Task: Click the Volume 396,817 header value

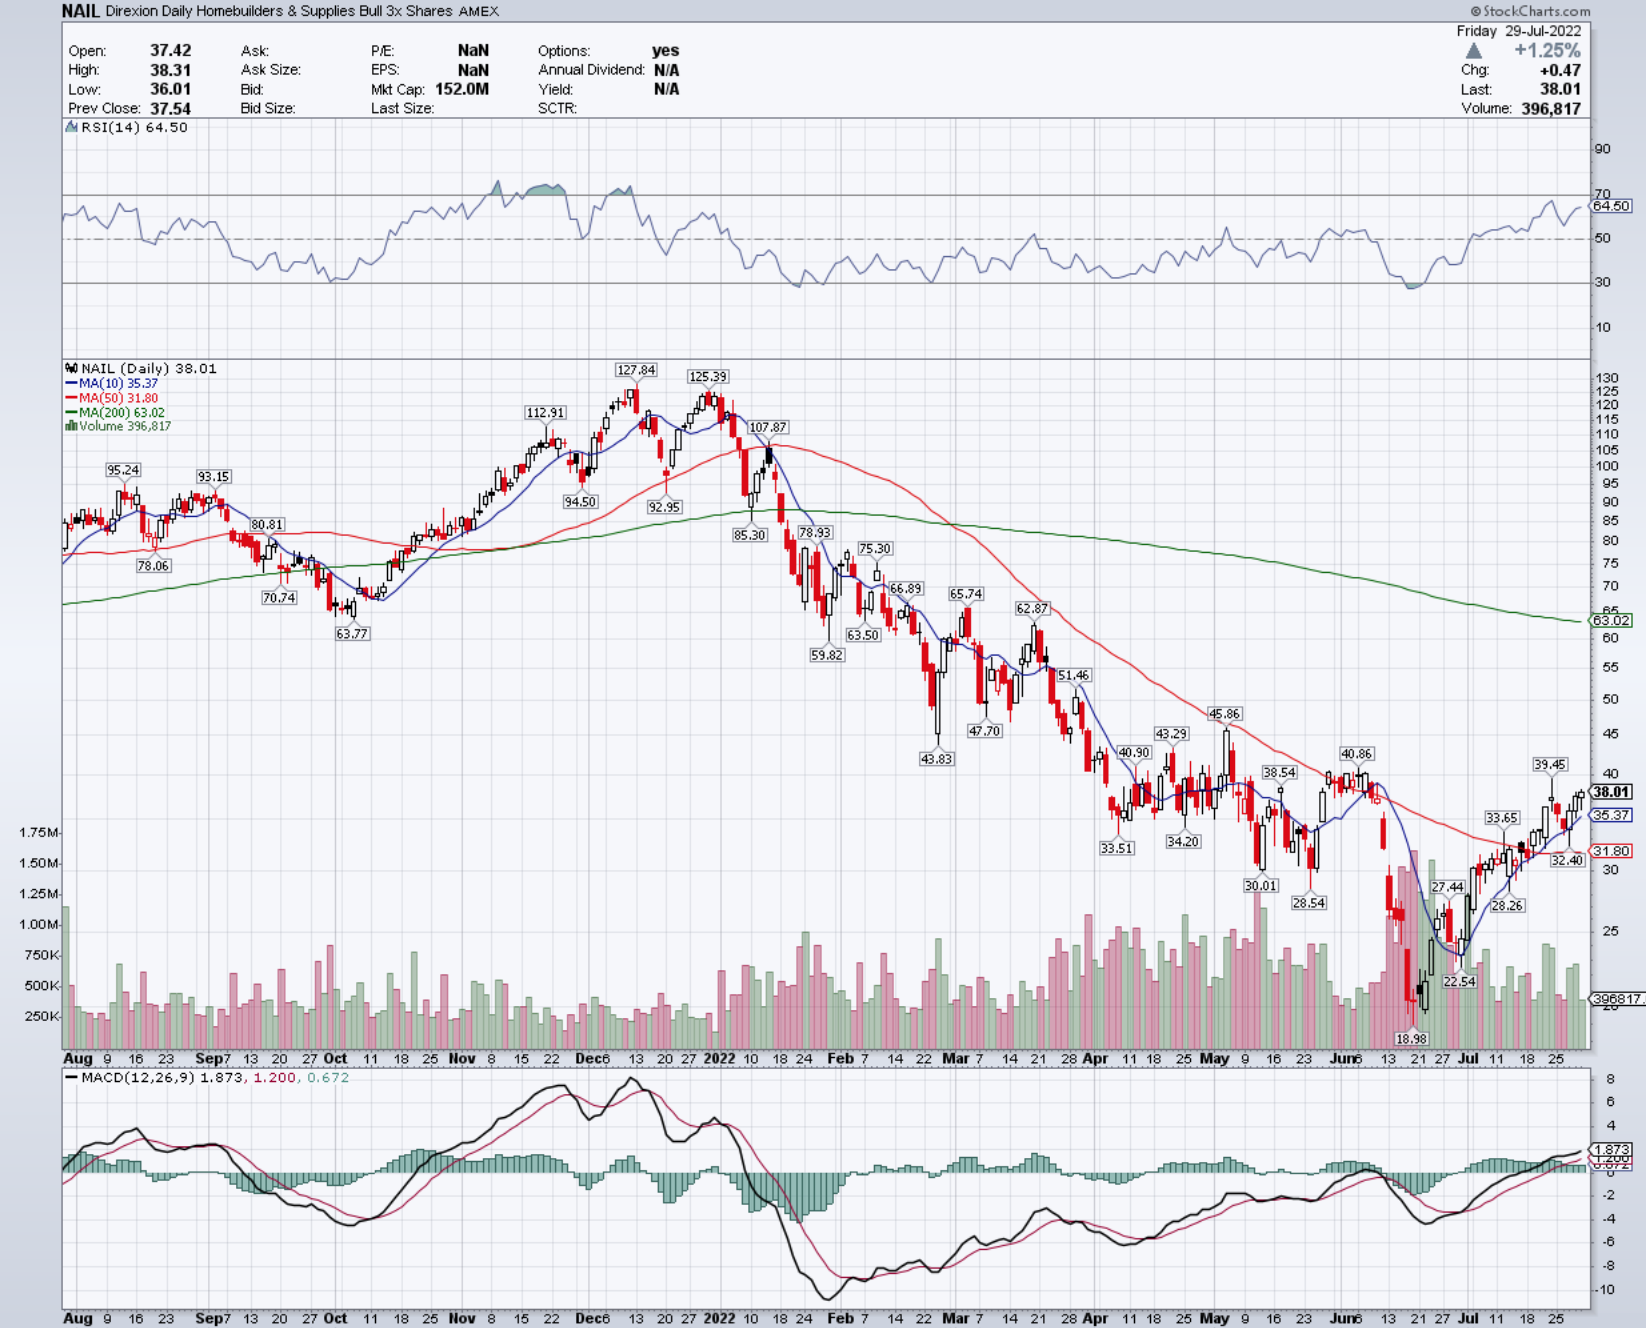Action: pyautogui.click(x=1551, y=108)
